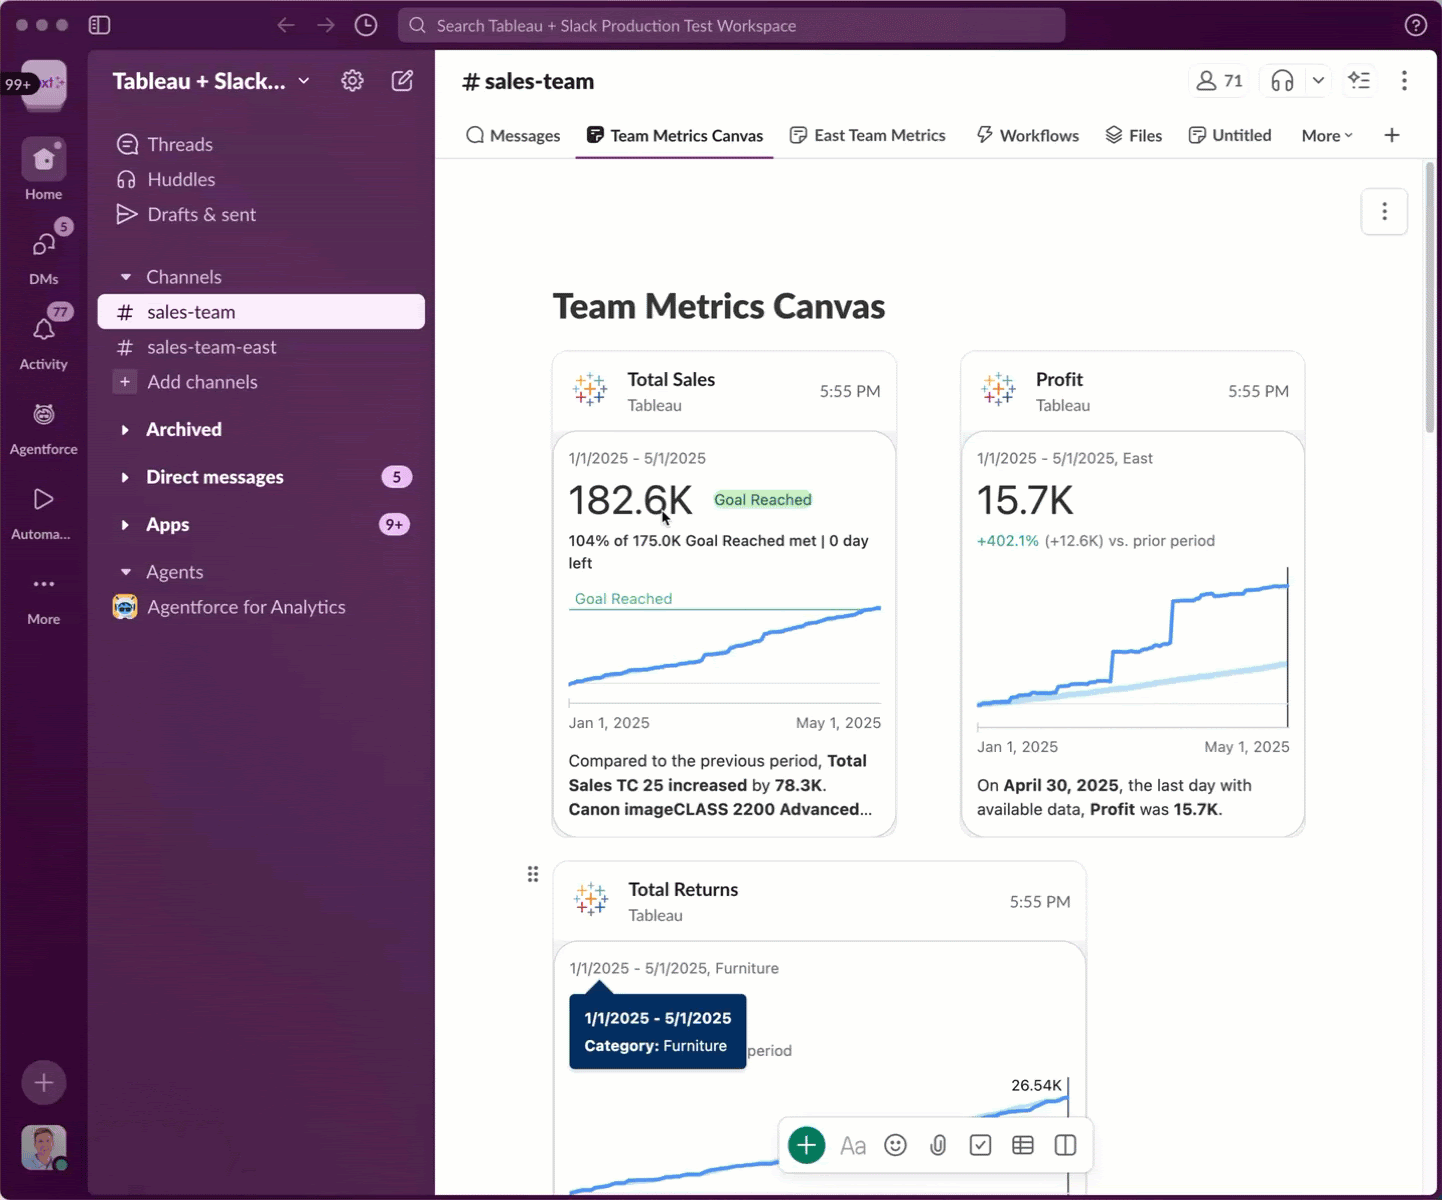Click the green plus insert button
This screenshot has width=1442, height=1200.
pyautogui.click(x=806, y=1145)
